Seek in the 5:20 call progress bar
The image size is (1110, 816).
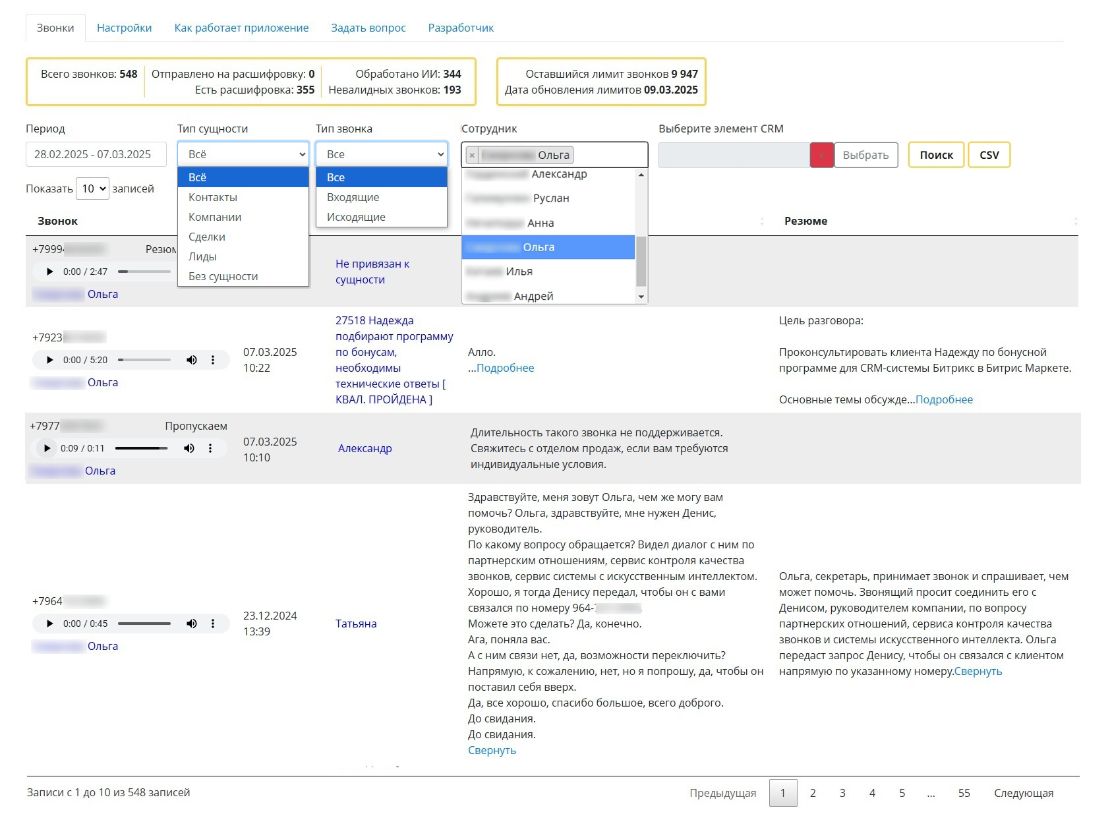coord(144,360)
